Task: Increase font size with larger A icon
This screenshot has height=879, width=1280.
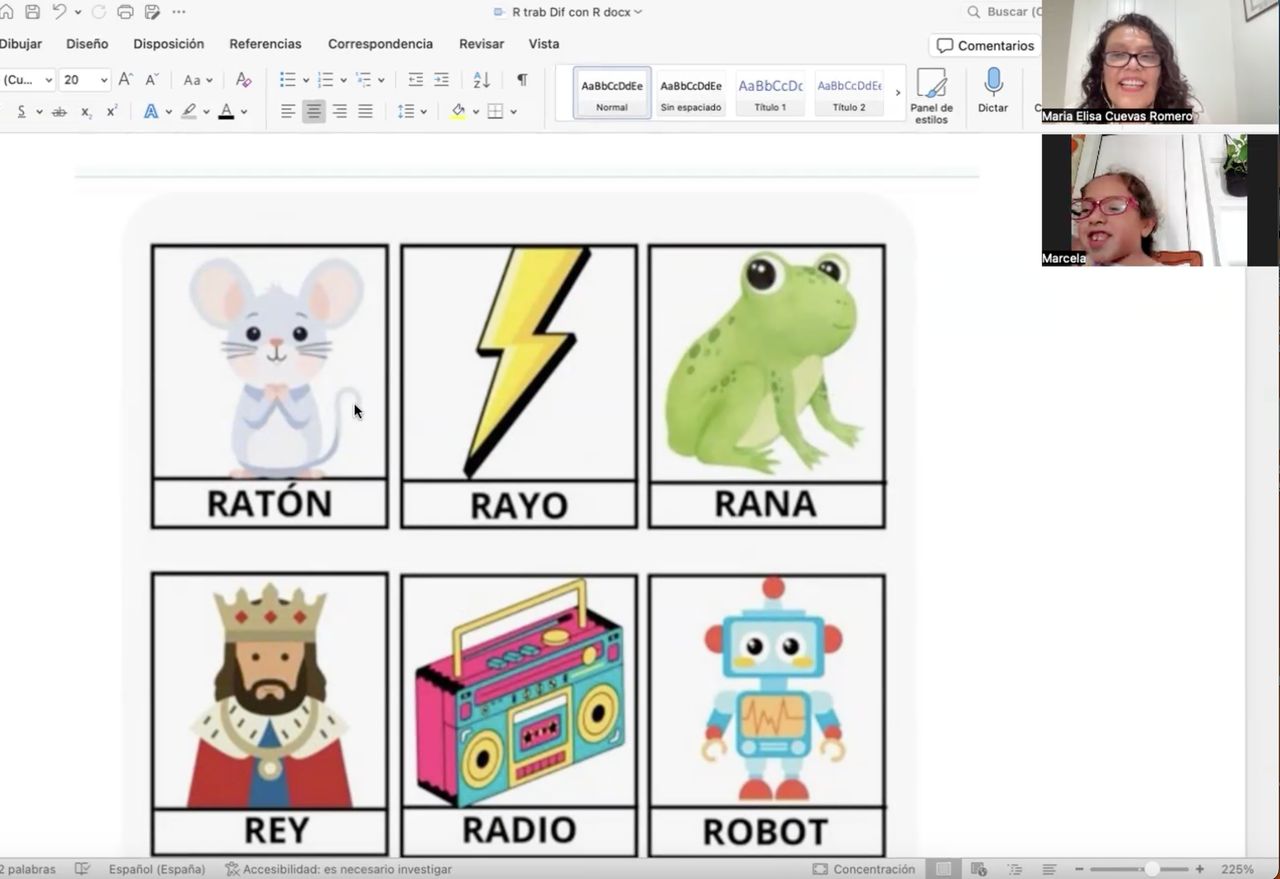Action: (x=125, y=80)
